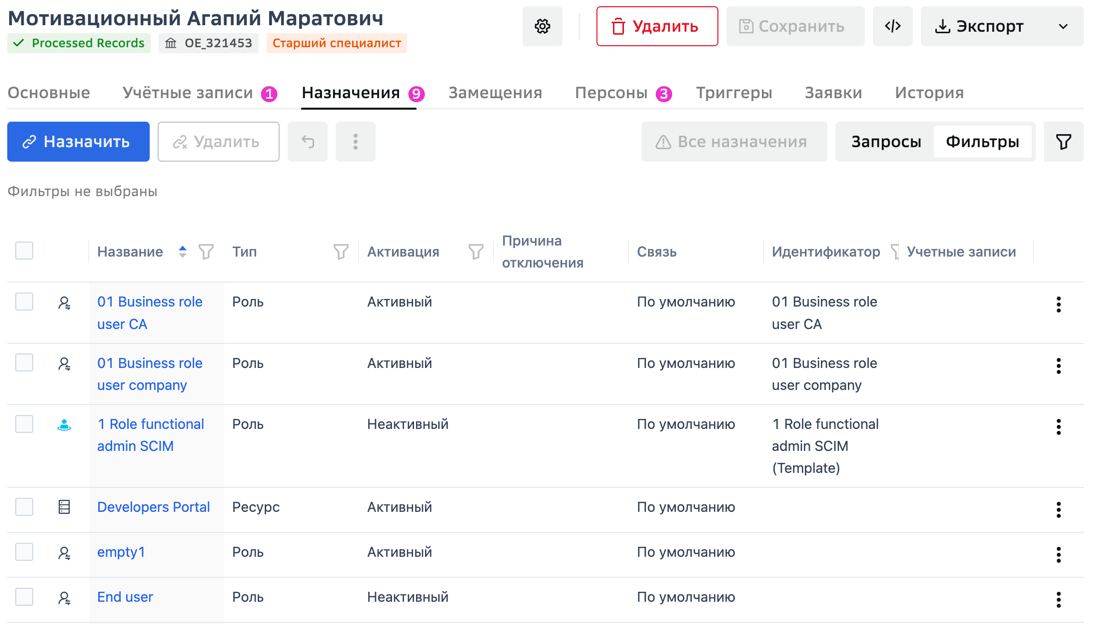The image size is (1096, 624).
Task: Filter the Идентификатор column
Action: (x=895, y=252)
